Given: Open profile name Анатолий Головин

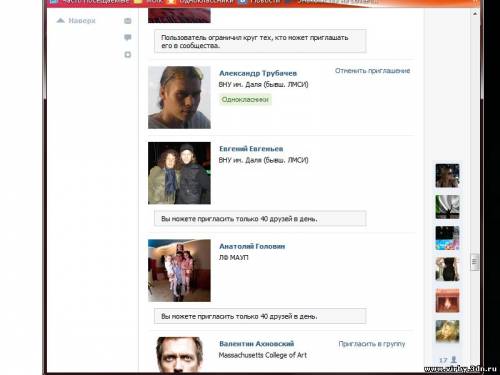Looking at the screenshot, I should coord(252,246).
